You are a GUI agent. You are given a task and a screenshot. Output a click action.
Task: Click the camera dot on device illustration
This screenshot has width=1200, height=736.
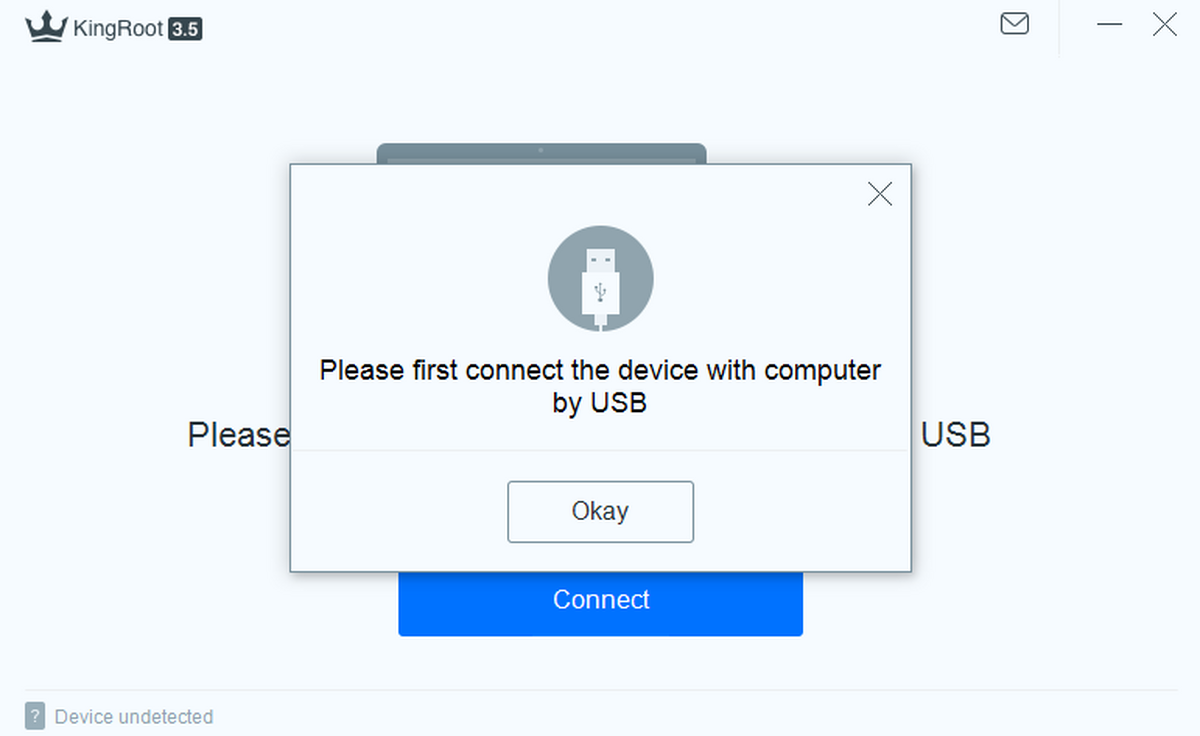541,150
